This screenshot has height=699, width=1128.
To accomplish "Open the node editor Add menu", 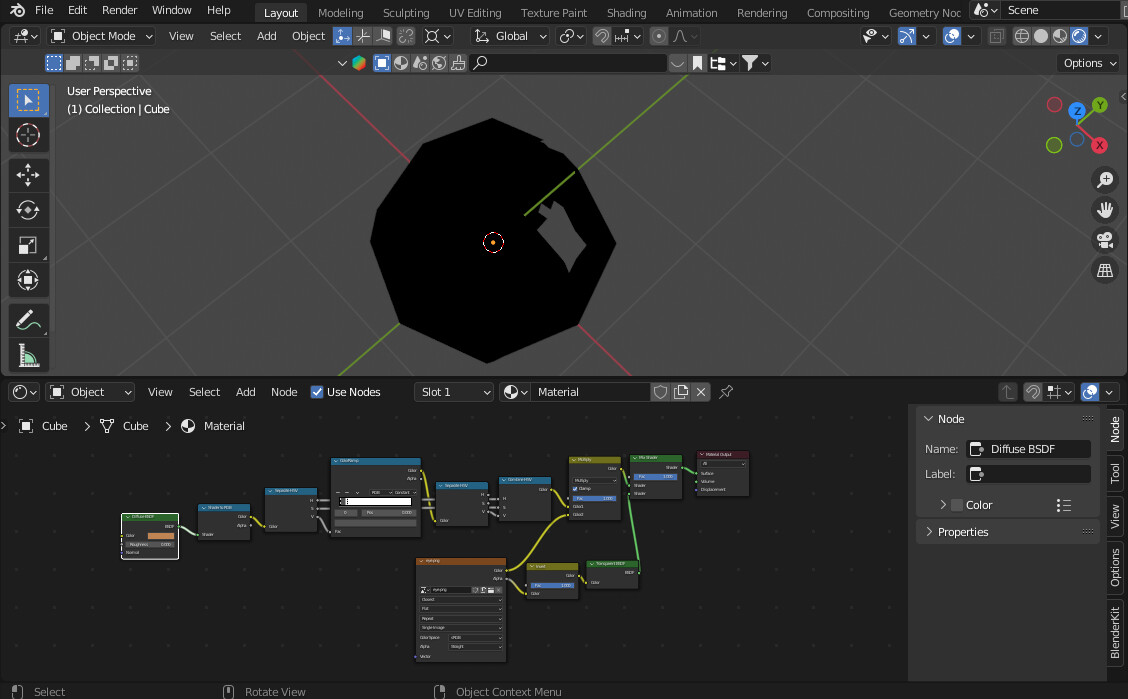I will click(245, 392).
